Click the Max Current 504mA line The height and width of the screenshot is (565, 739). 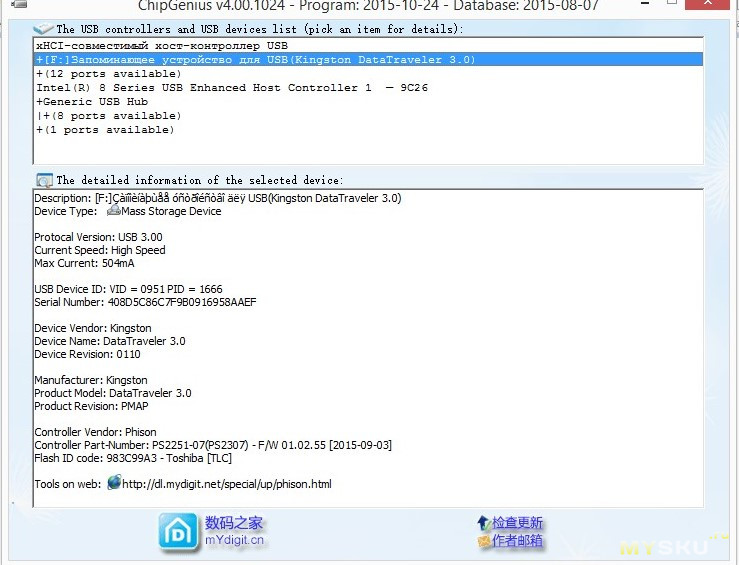coord(84,263)
